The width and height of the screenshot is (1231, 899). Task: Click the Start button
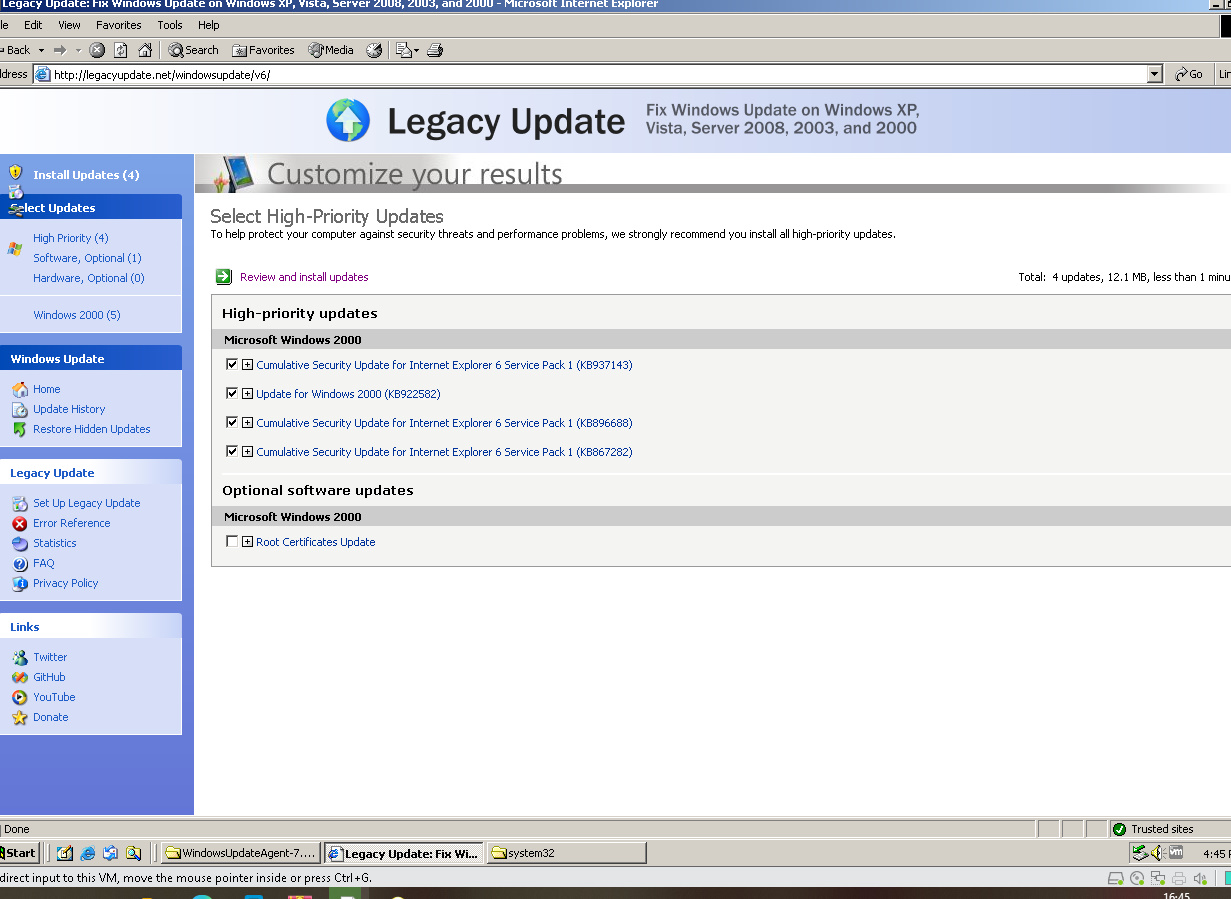coord(19,853)
